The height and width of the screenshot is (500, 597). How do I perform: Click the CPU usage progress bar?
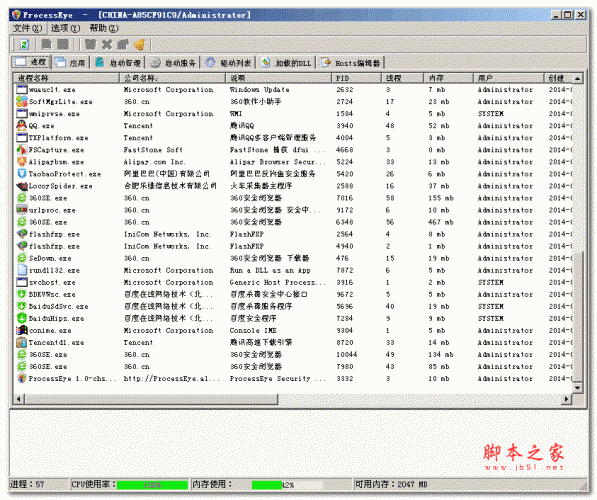click(x=152, y=485)
